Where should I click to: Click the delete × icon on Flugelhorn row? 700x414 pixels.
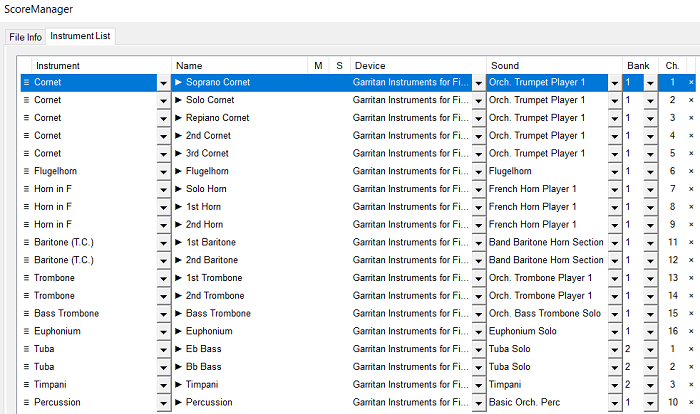pyautogui.click(x=690, y=171)
